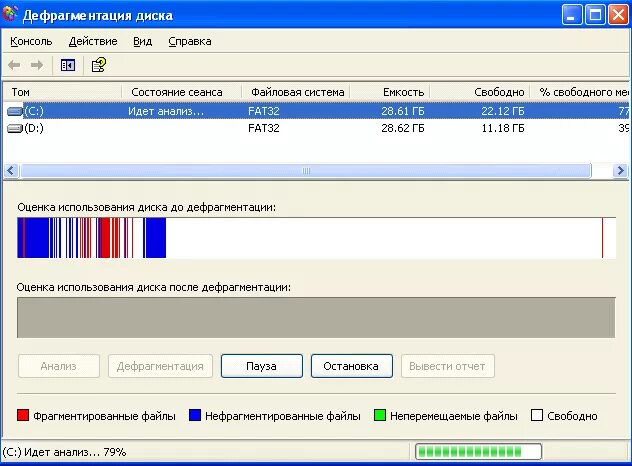Image resolution: width=632 pixels, height=466 pixels.
Task: Click the FAT32 cell in C: row
Action: point(264,111)
